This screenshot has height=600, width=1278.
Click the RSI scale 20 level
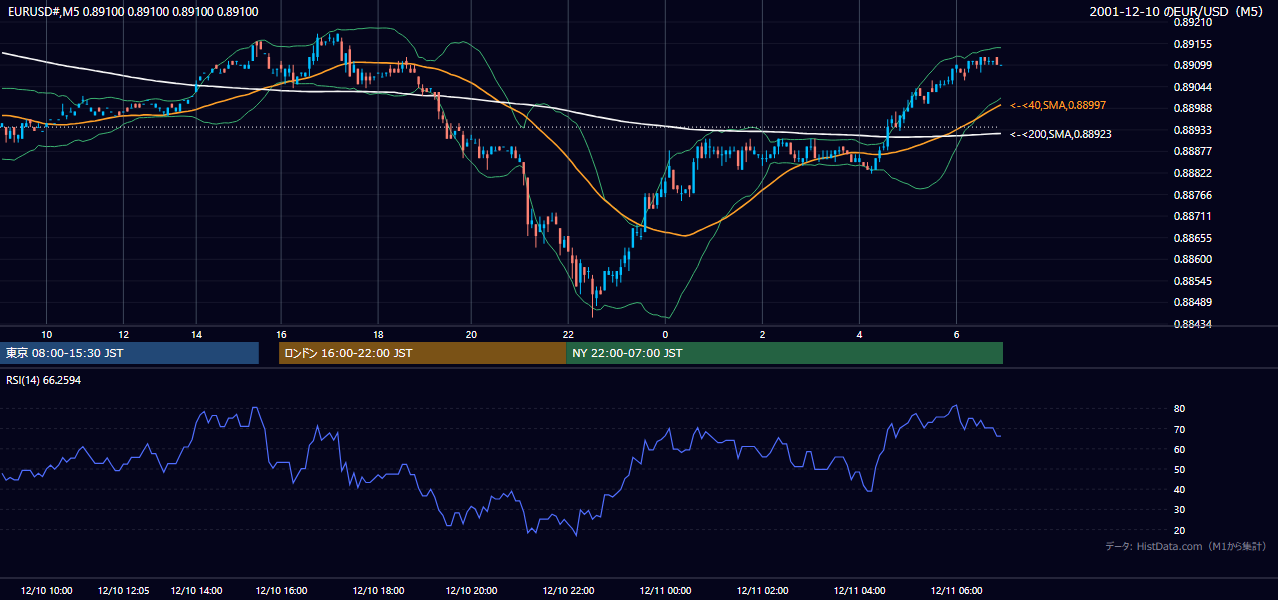pyautogui.click(x=1179, y=530)
